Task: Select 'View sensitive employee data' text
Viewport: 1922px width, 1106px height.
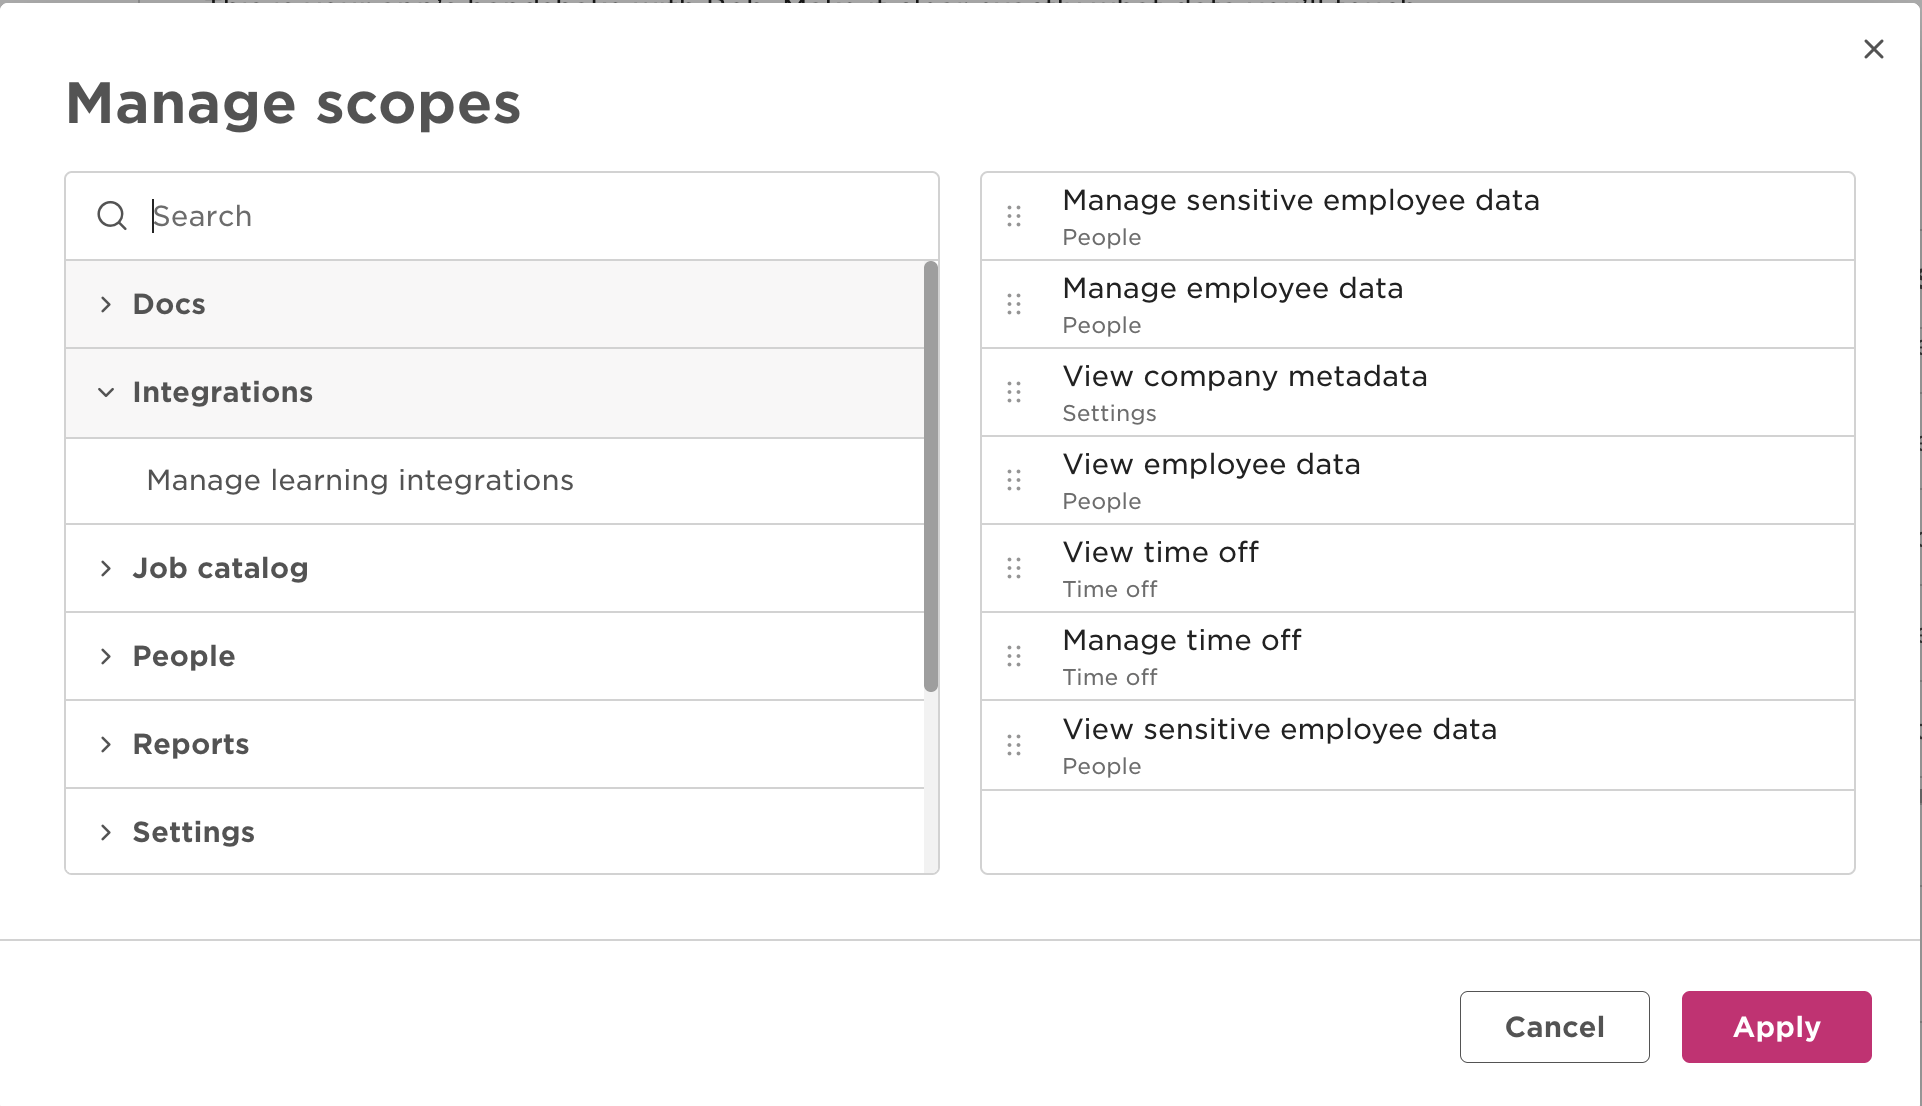Action: pos(1280,729)
